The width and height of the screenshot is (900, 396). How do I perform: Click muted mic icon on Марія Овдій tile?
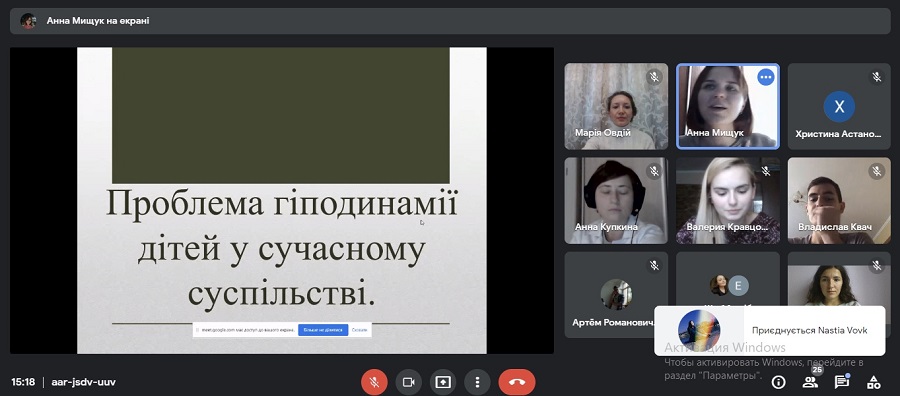(654, 77)
